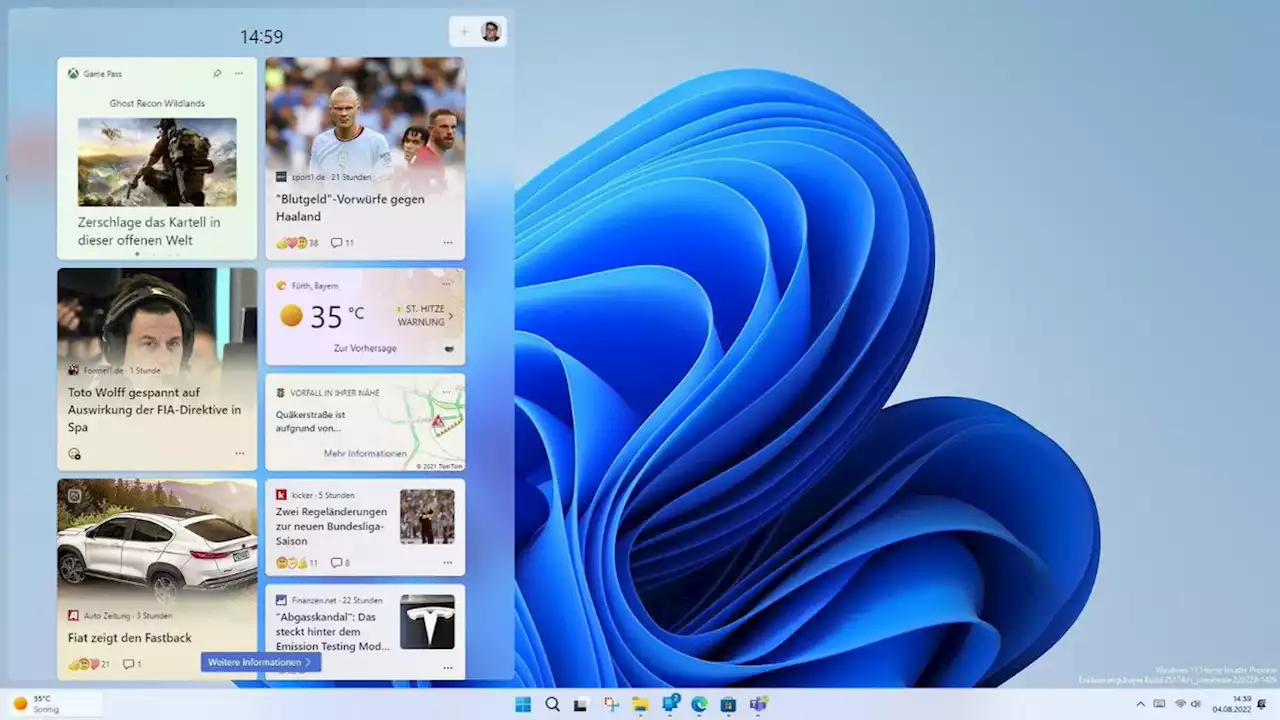Click the Finanzen.net source icon

(x=281, y=600)
